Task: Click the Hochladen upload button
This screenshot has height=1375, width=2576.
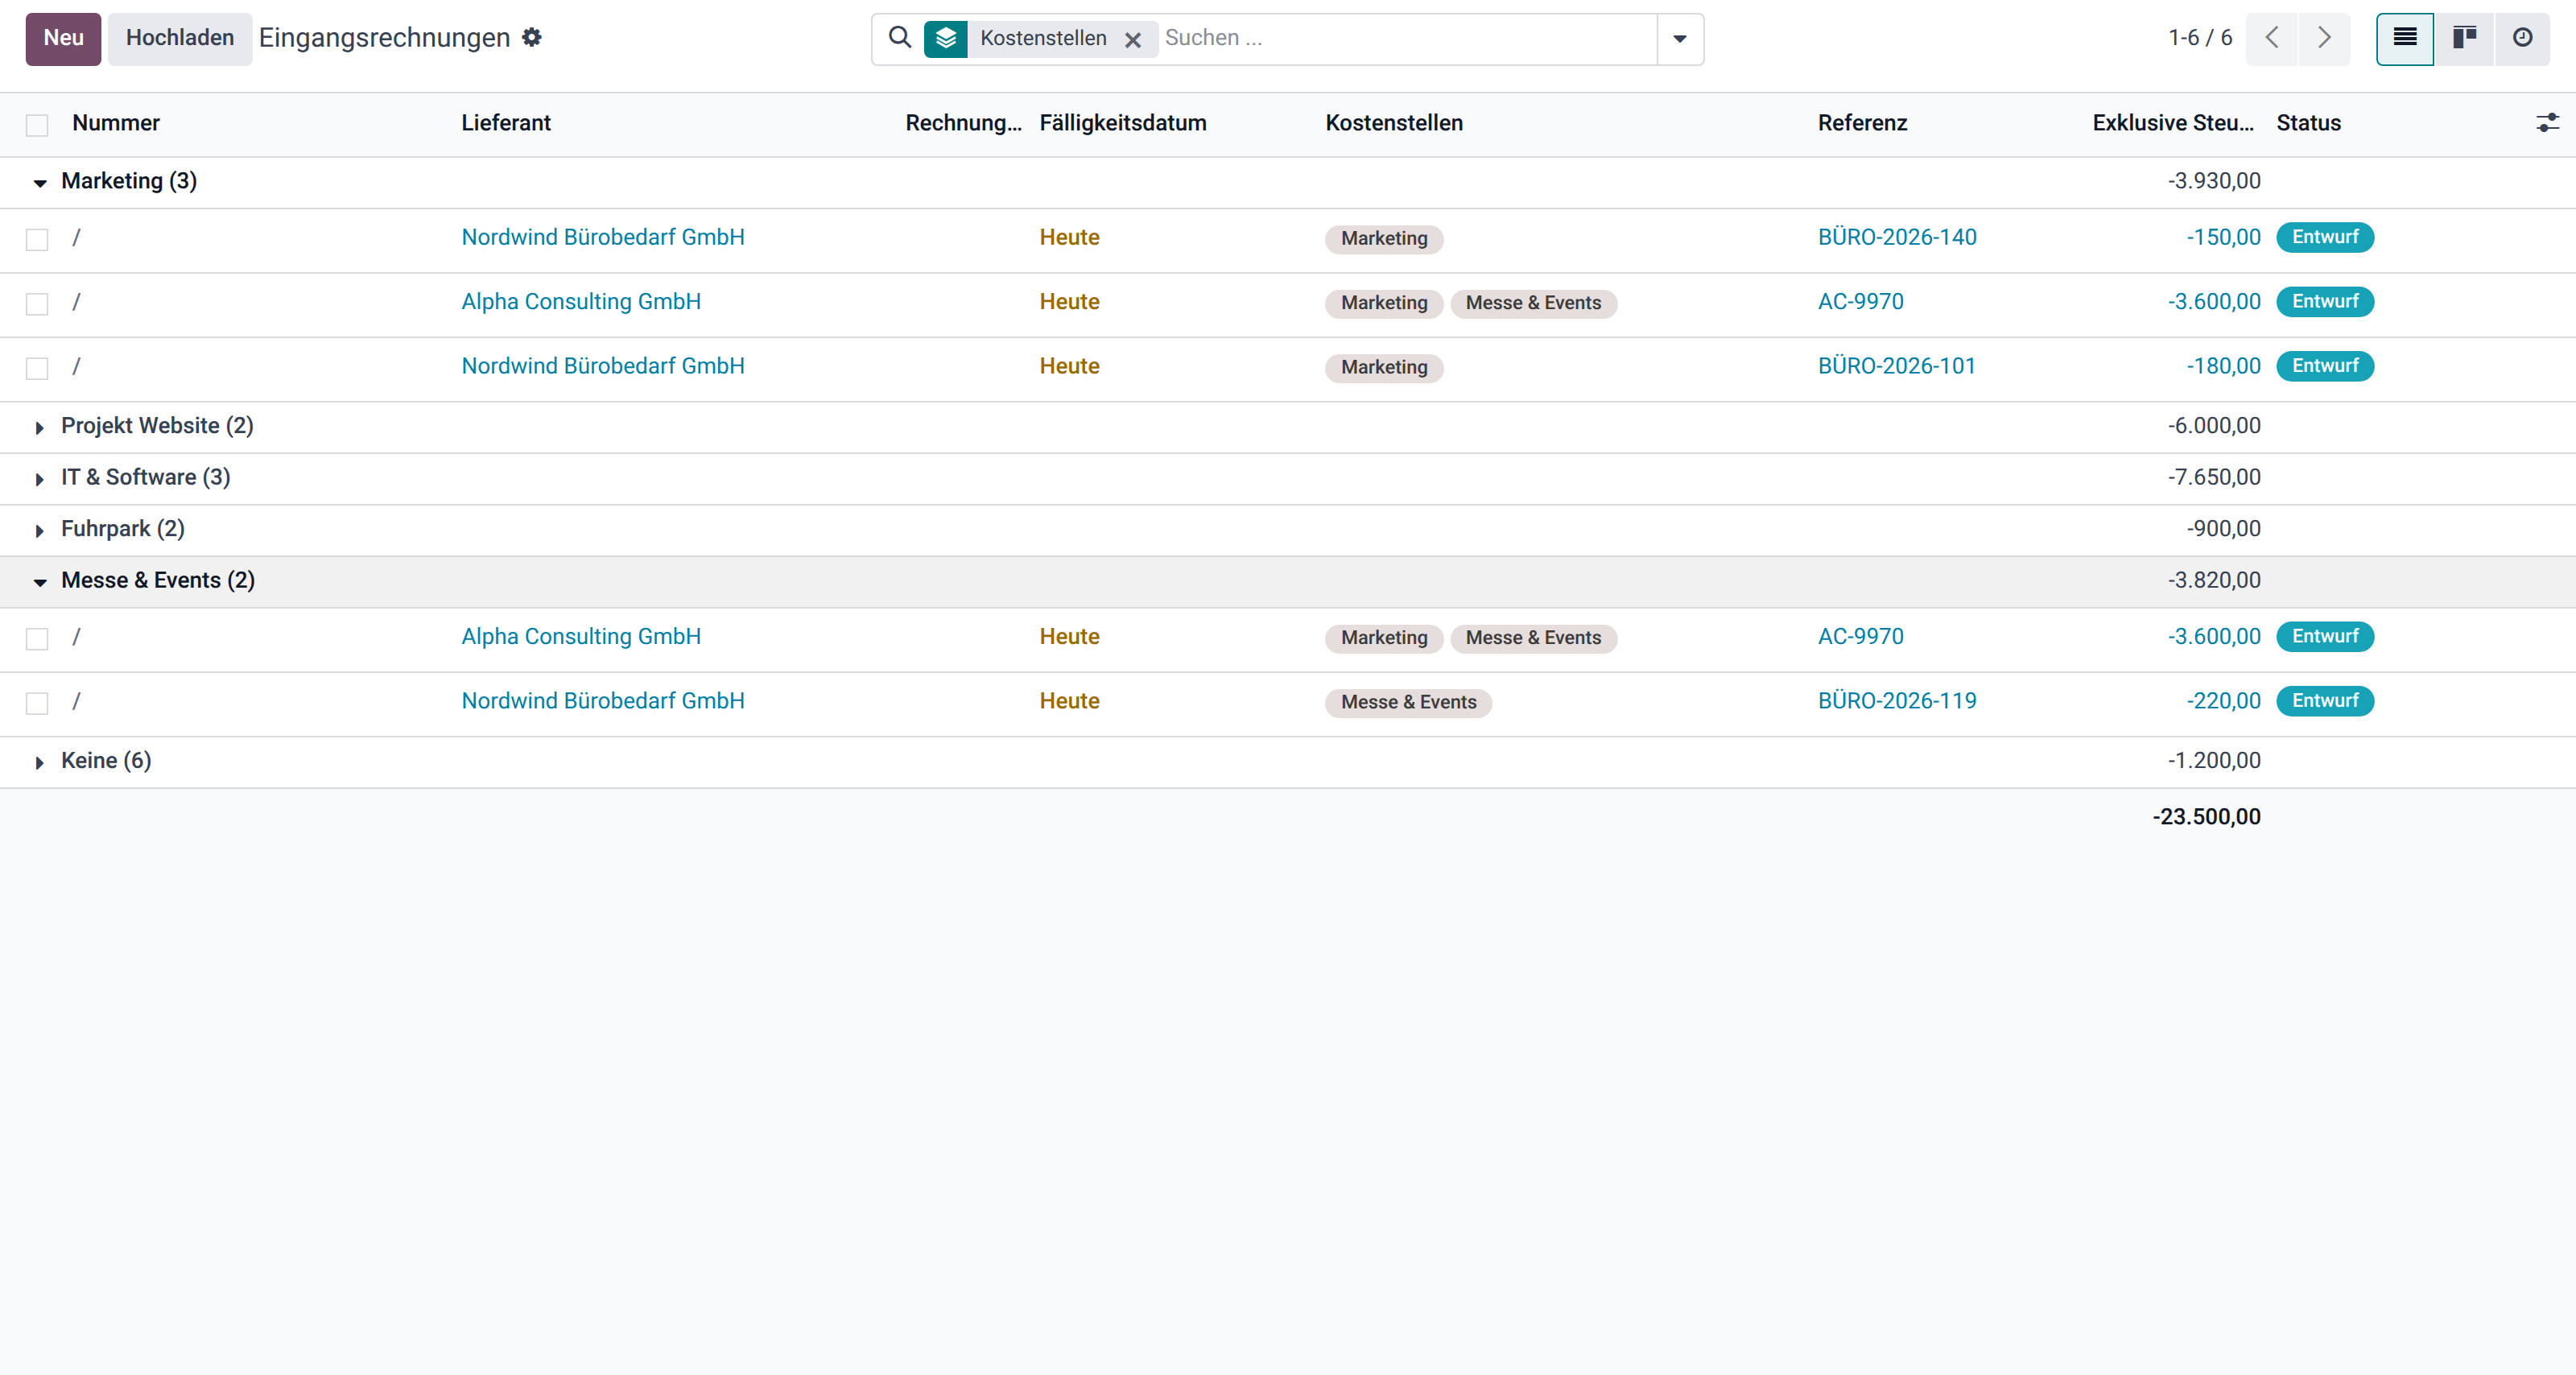Action: (x=180, y=38)
